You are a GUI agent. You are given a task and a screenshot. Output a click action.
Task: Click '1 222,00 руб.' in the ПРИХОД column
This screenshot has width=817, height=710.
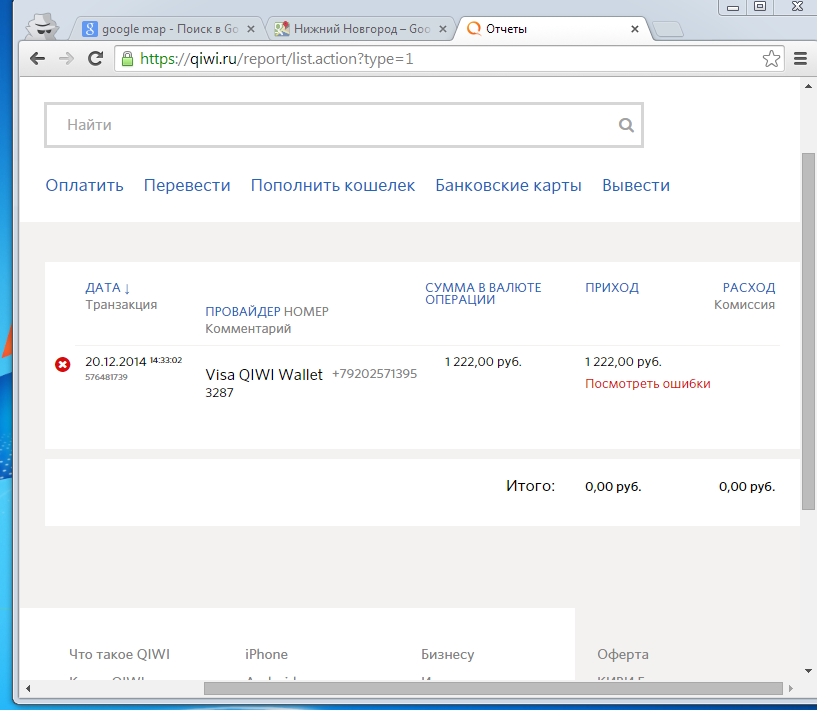(623, 362)
